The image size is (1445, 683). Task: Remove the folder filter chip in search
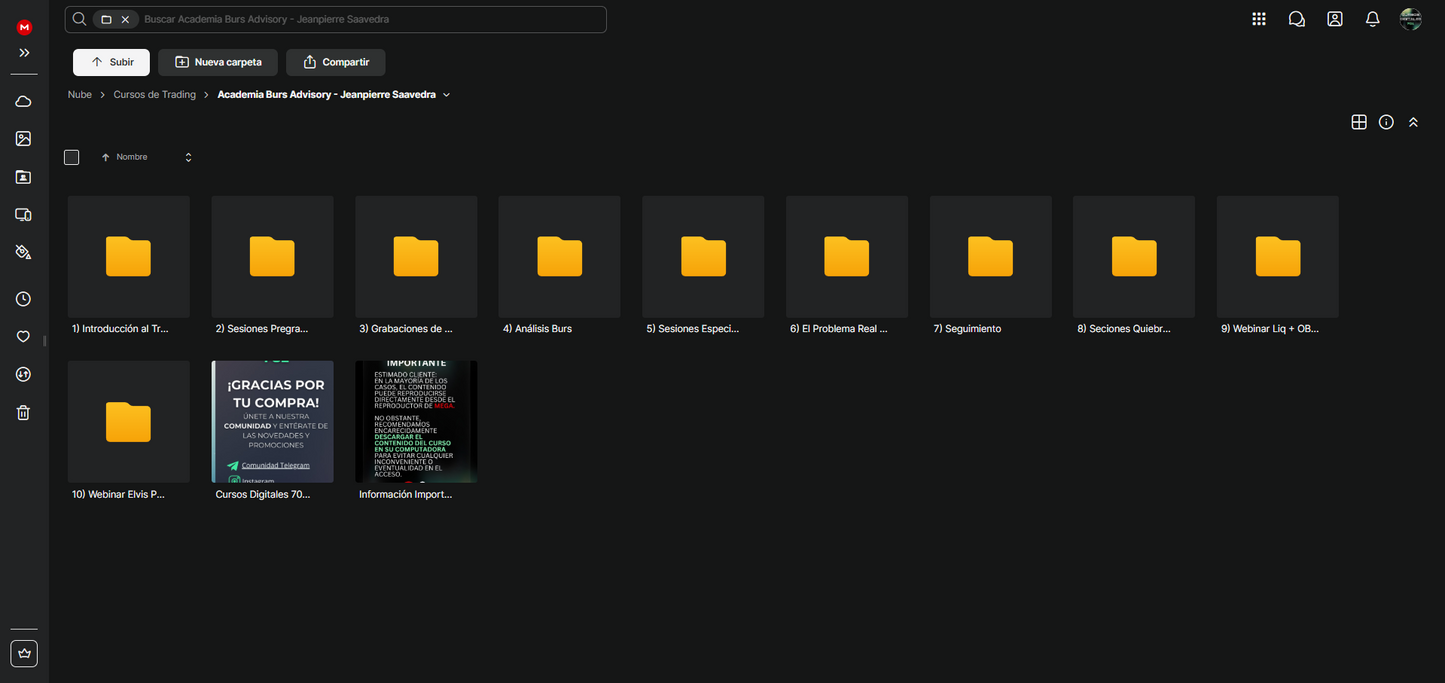coord(125,19)
